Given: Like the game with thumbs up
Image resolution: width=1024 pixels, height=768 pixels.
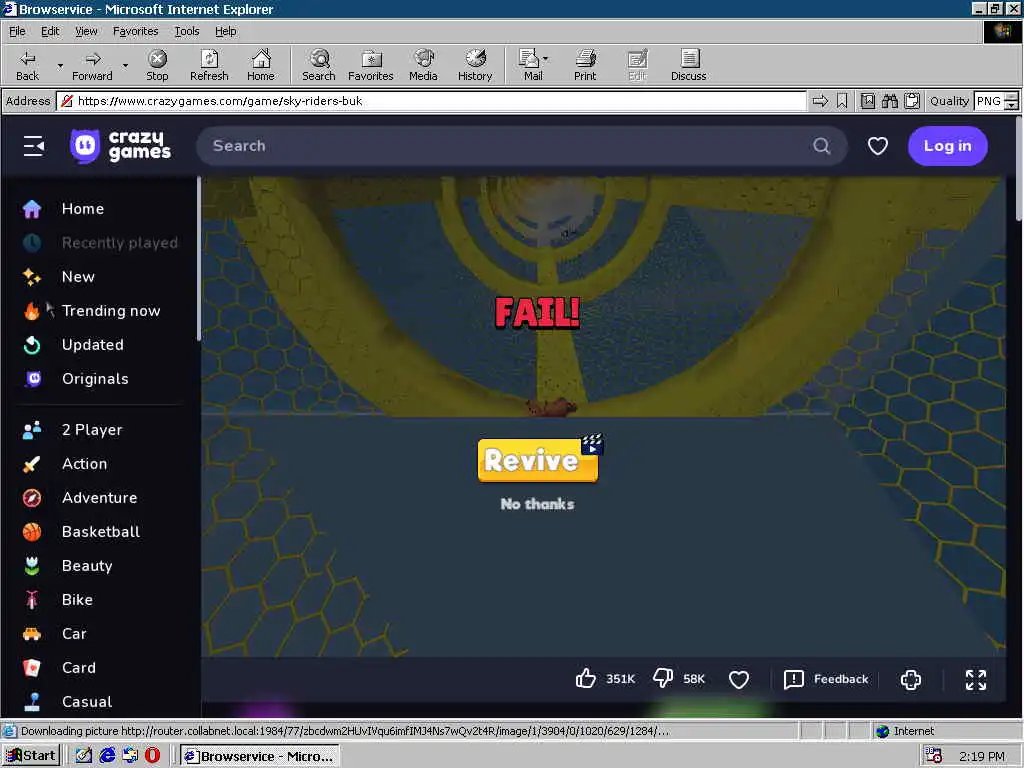Looking at the screenshot, I should 586,679.
